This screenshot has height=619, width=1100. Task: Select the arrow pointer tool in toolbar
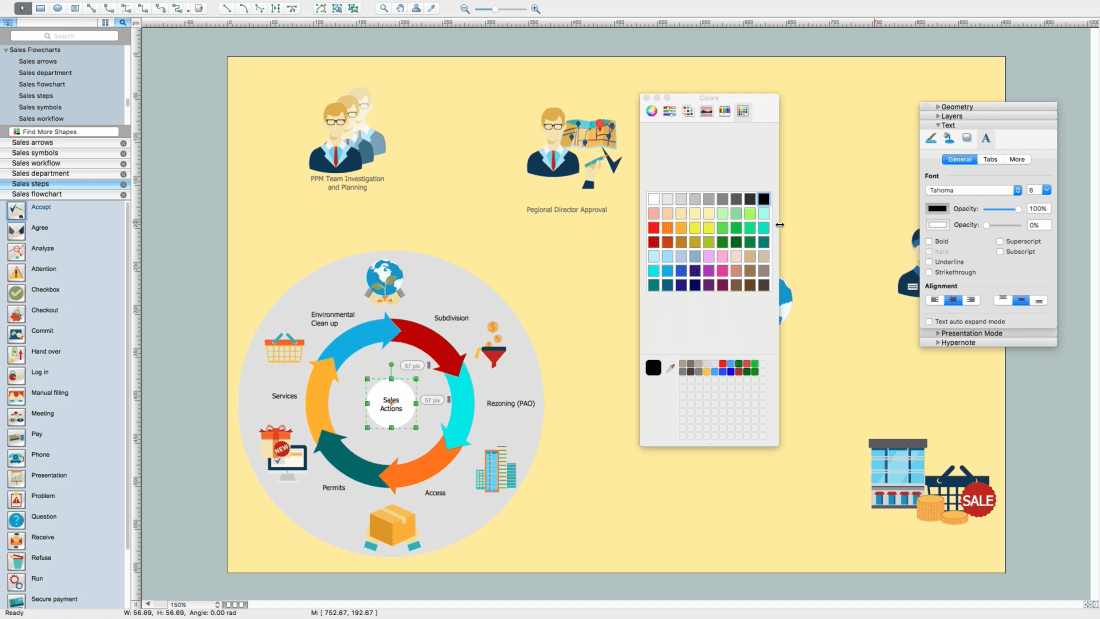tap(22, 8)
